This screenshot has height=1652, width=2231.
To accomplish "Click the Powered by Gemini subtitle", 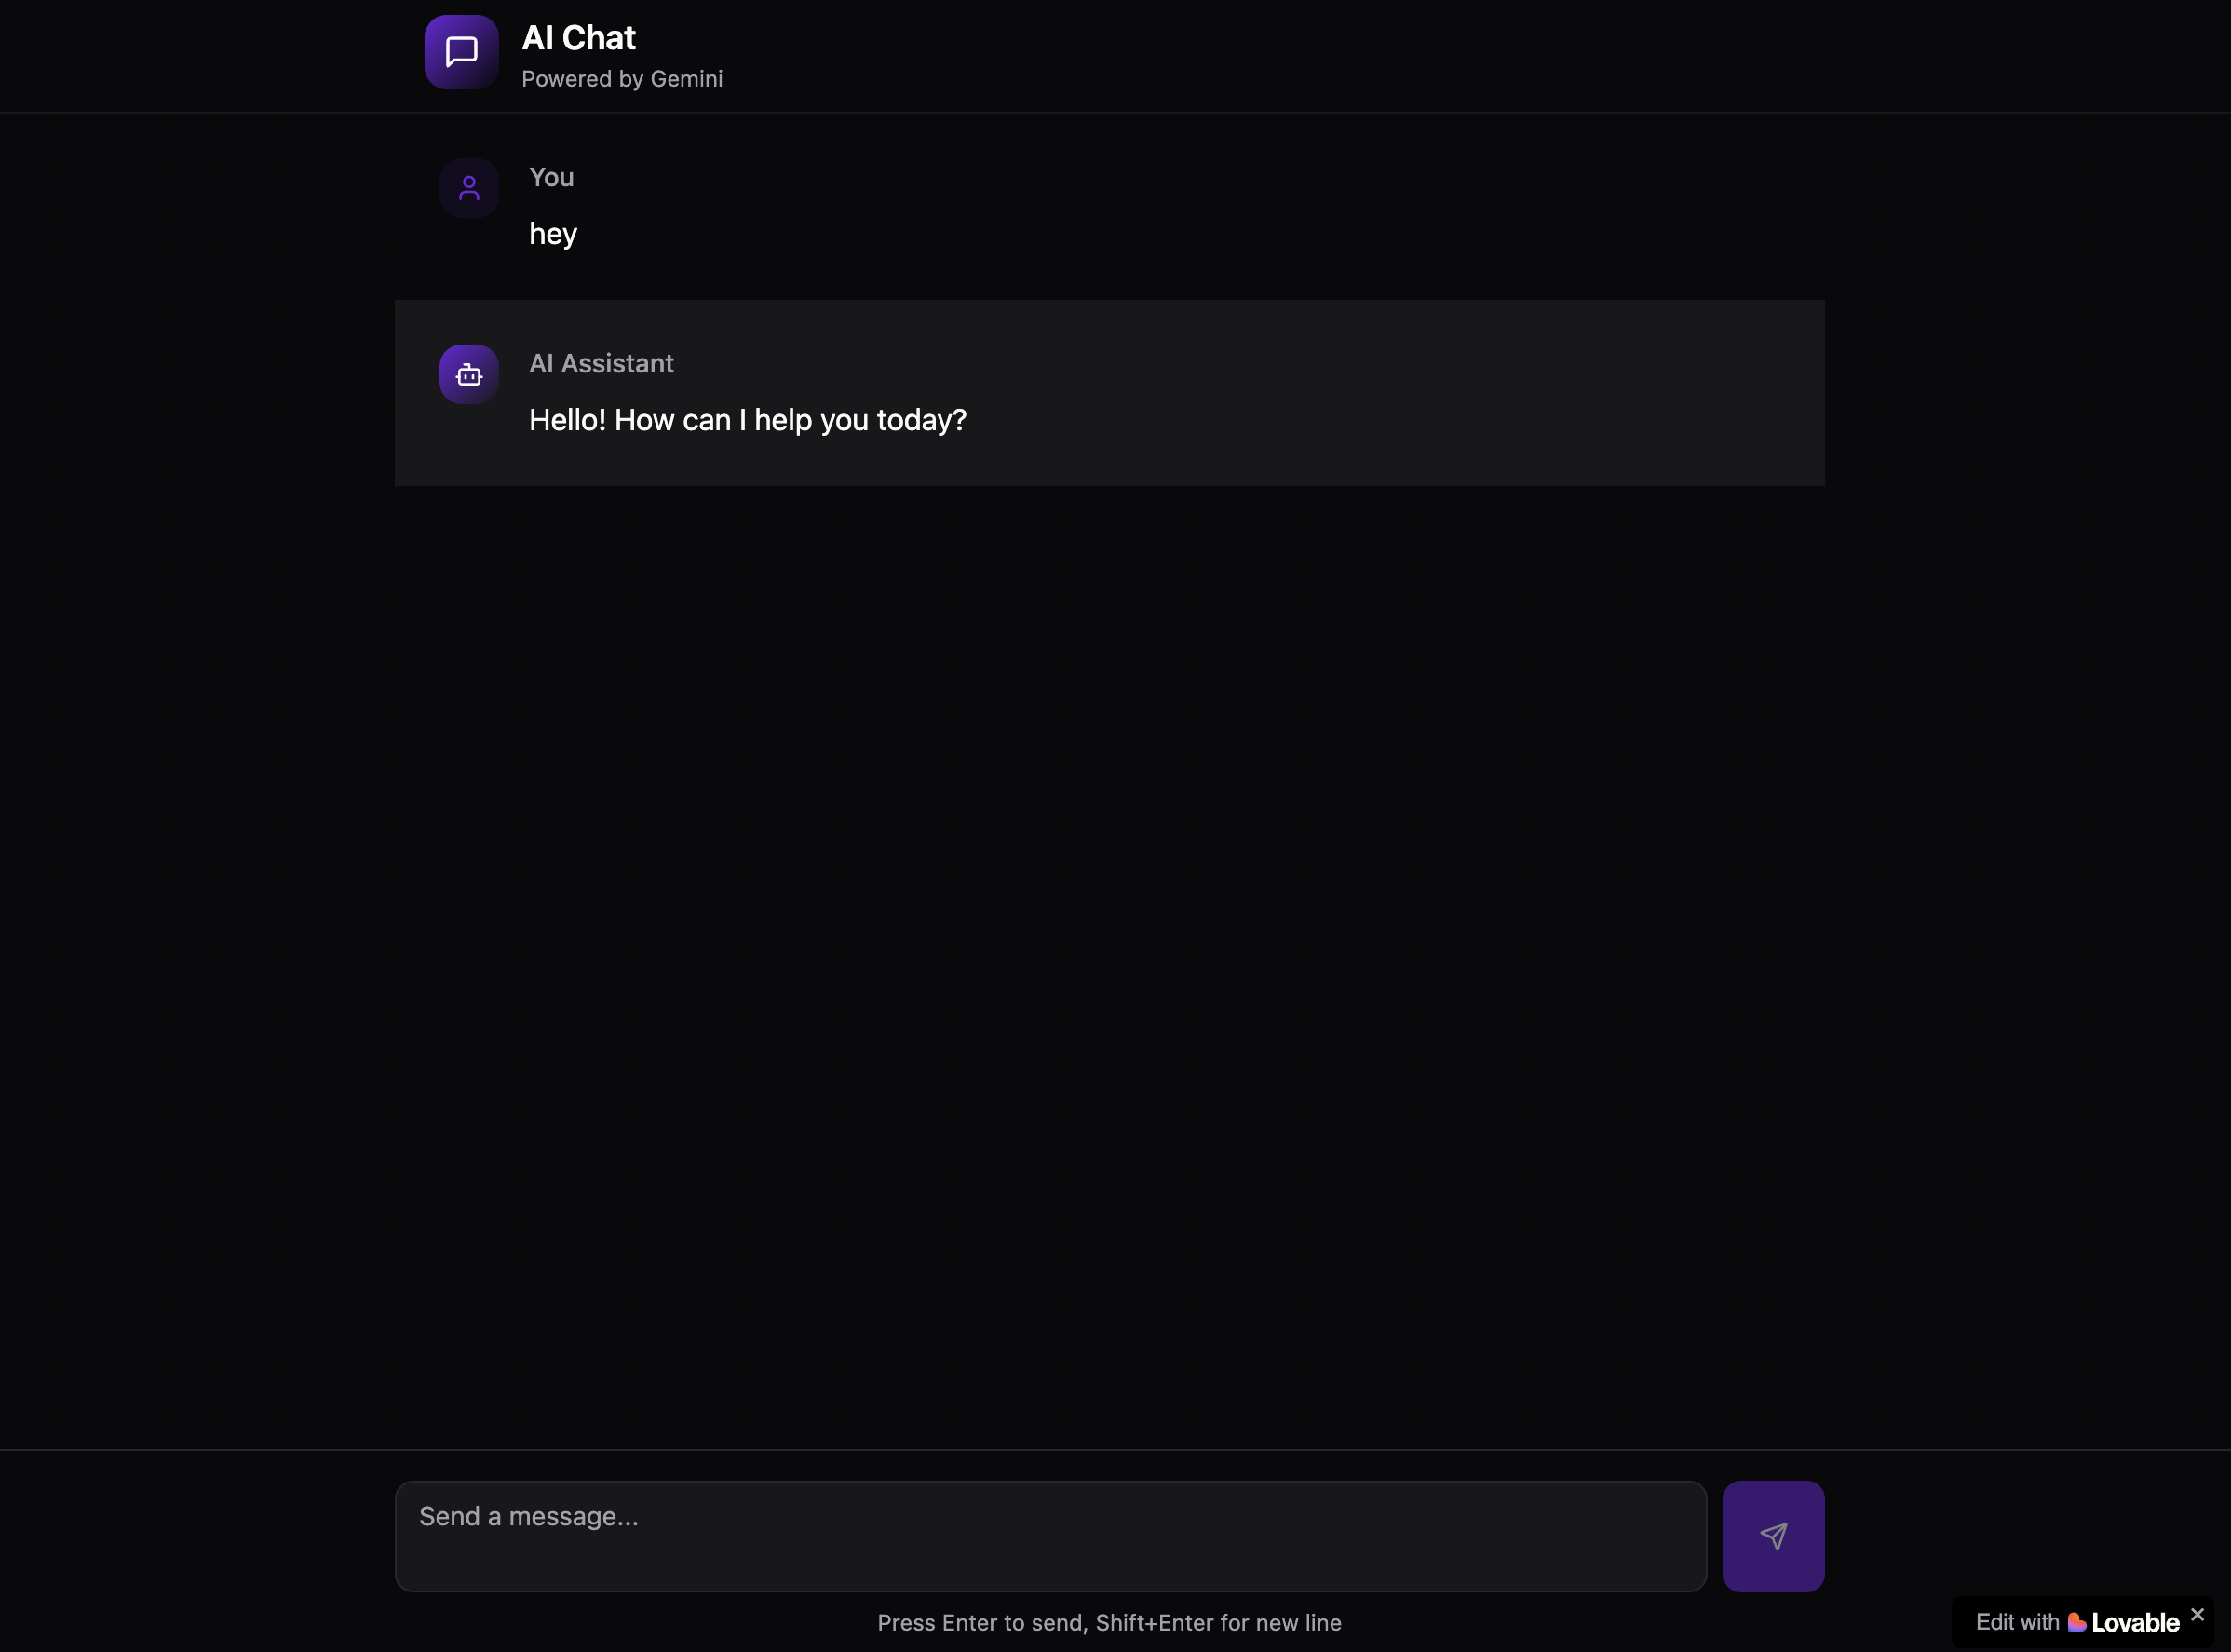I will (621, 79).
